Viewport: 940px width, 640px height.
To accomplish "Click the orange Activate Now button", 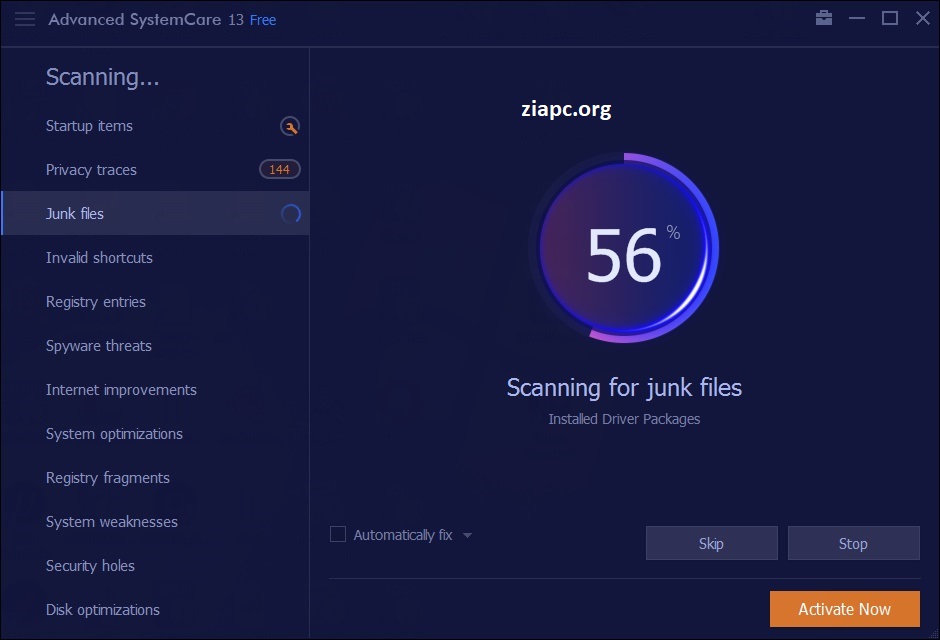I will click(844, 609).
